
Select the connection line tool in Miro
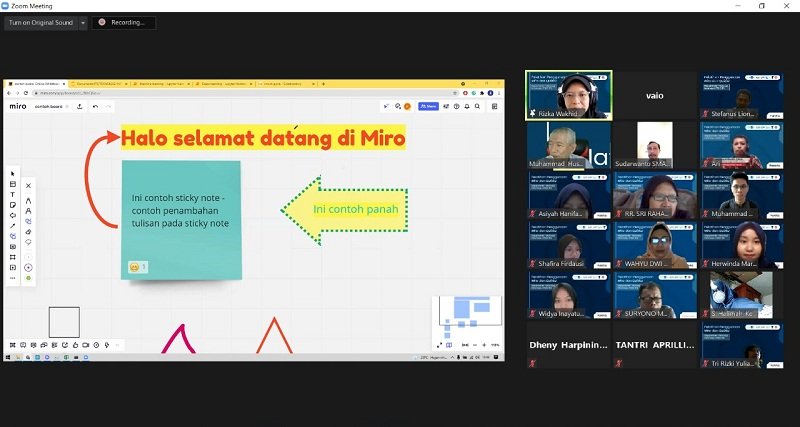(13, 226)
